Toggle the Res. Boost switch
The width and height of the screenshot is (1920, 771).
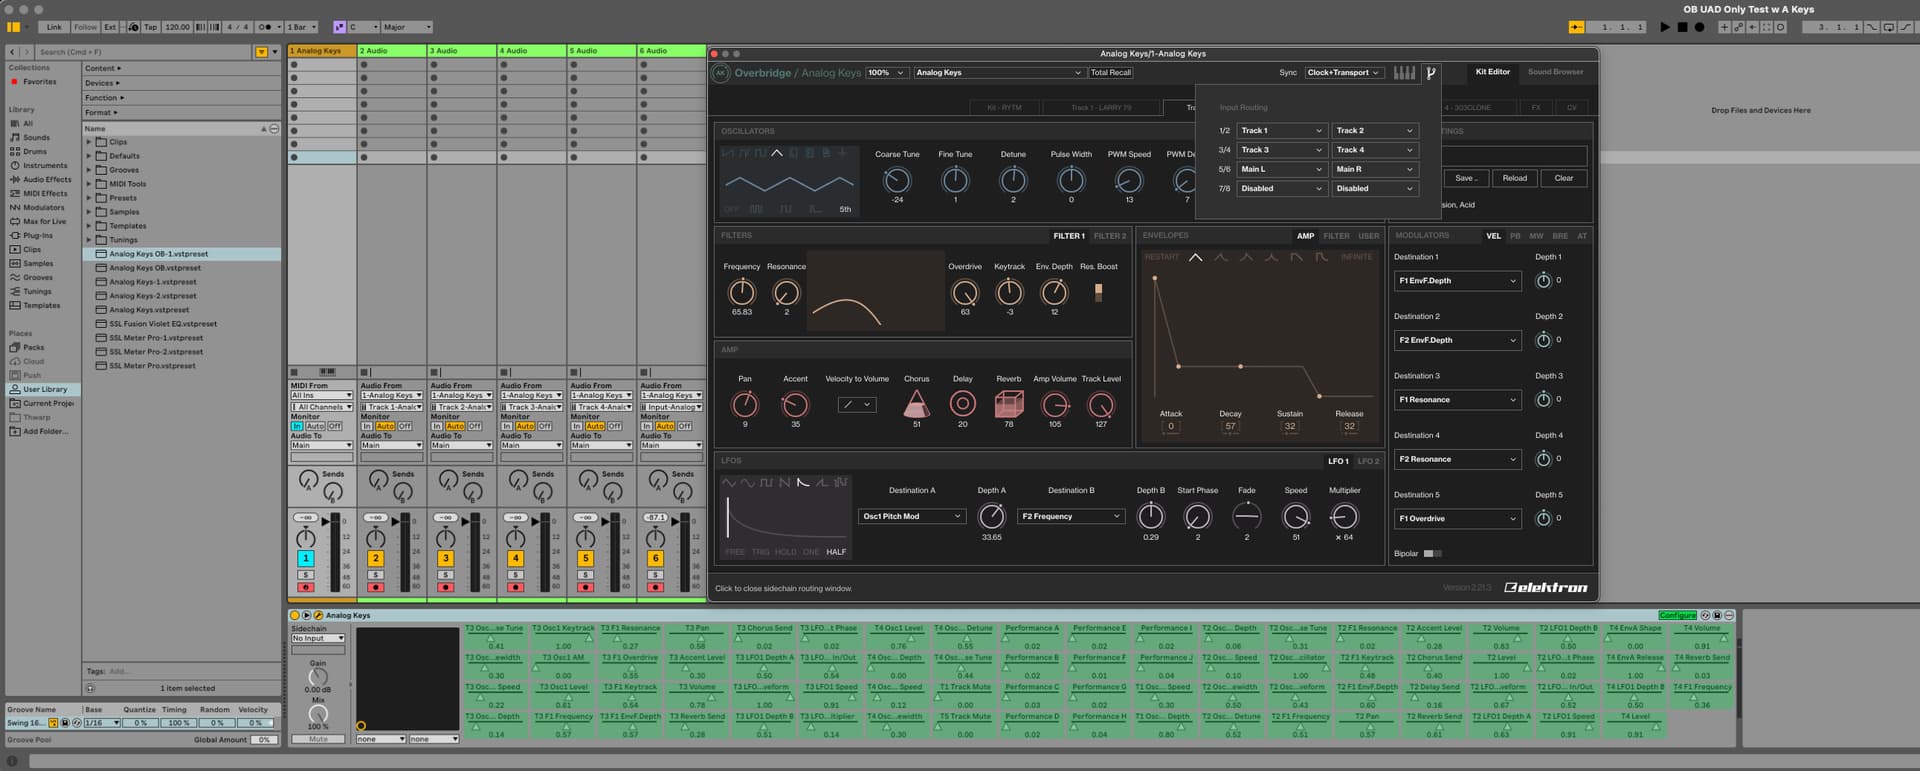1098,292
